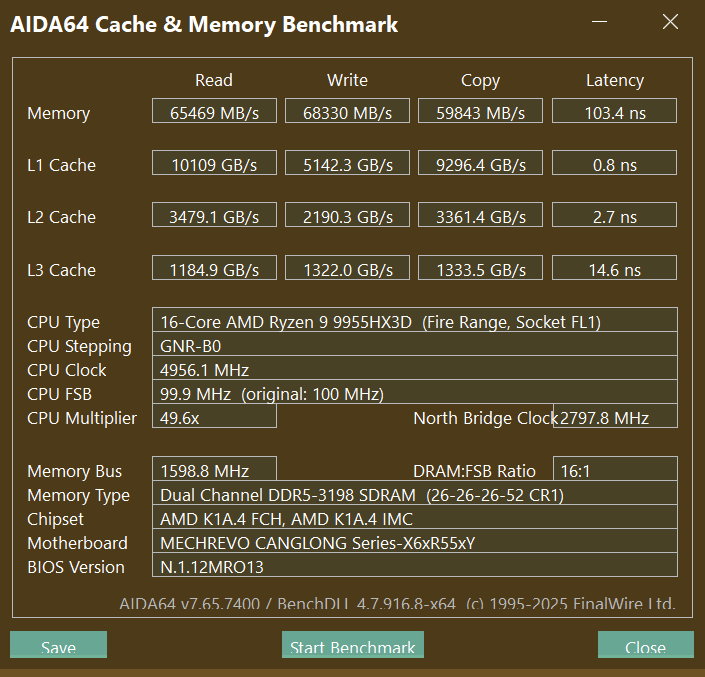The height and width of the screenshot is (677, 705).
Task: Click the Save button
Action: 58,645
